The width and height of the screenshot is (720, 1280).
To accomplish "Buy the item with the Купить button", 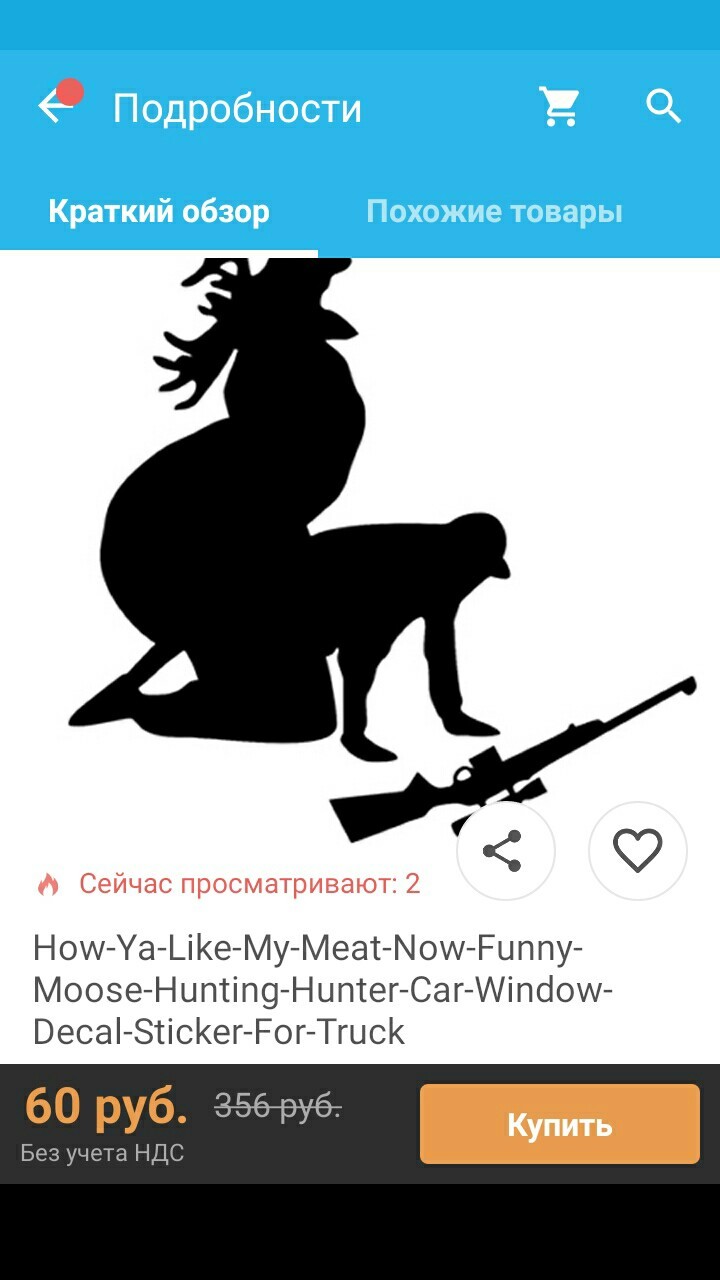I will (560, 1124).
